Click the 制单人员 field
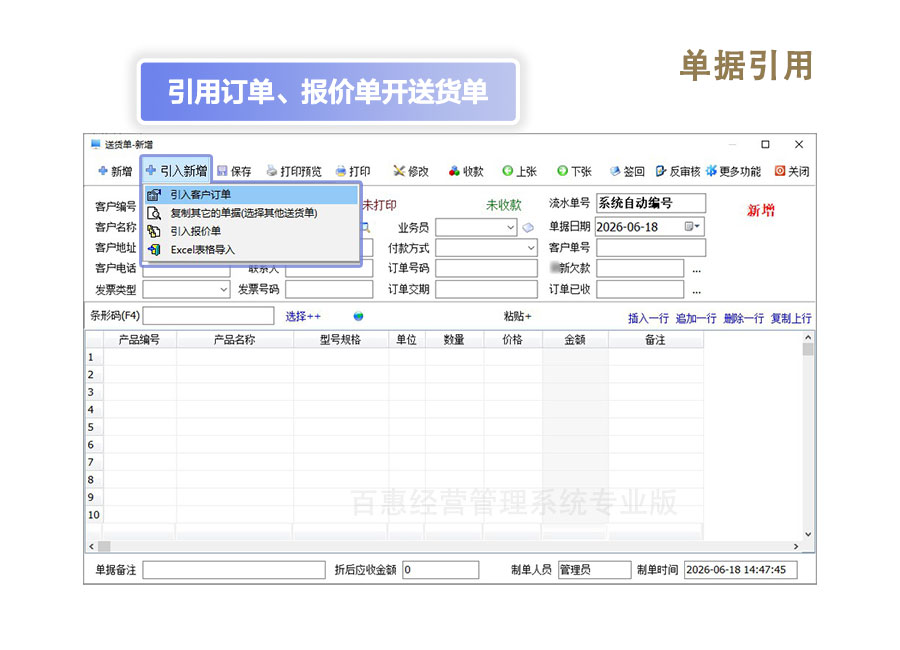Viewport: 900px width, 650px height. tap(595, 570)
